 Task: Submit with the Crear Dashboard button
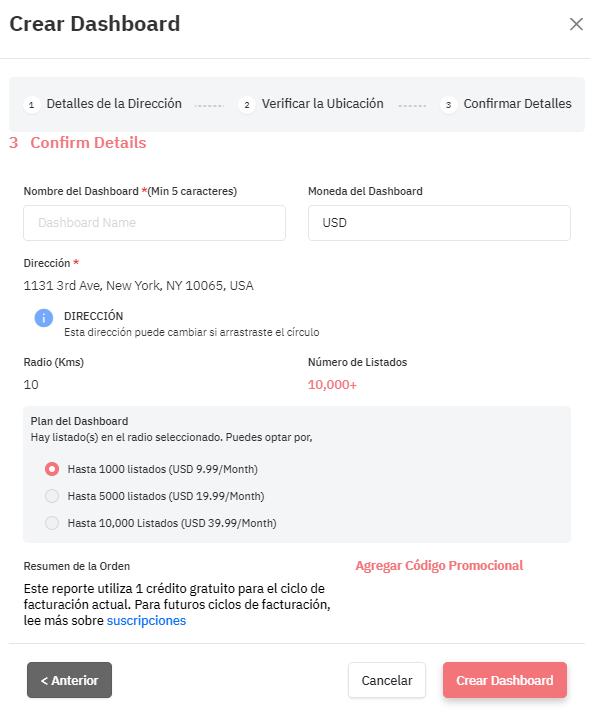click(505, 680)
